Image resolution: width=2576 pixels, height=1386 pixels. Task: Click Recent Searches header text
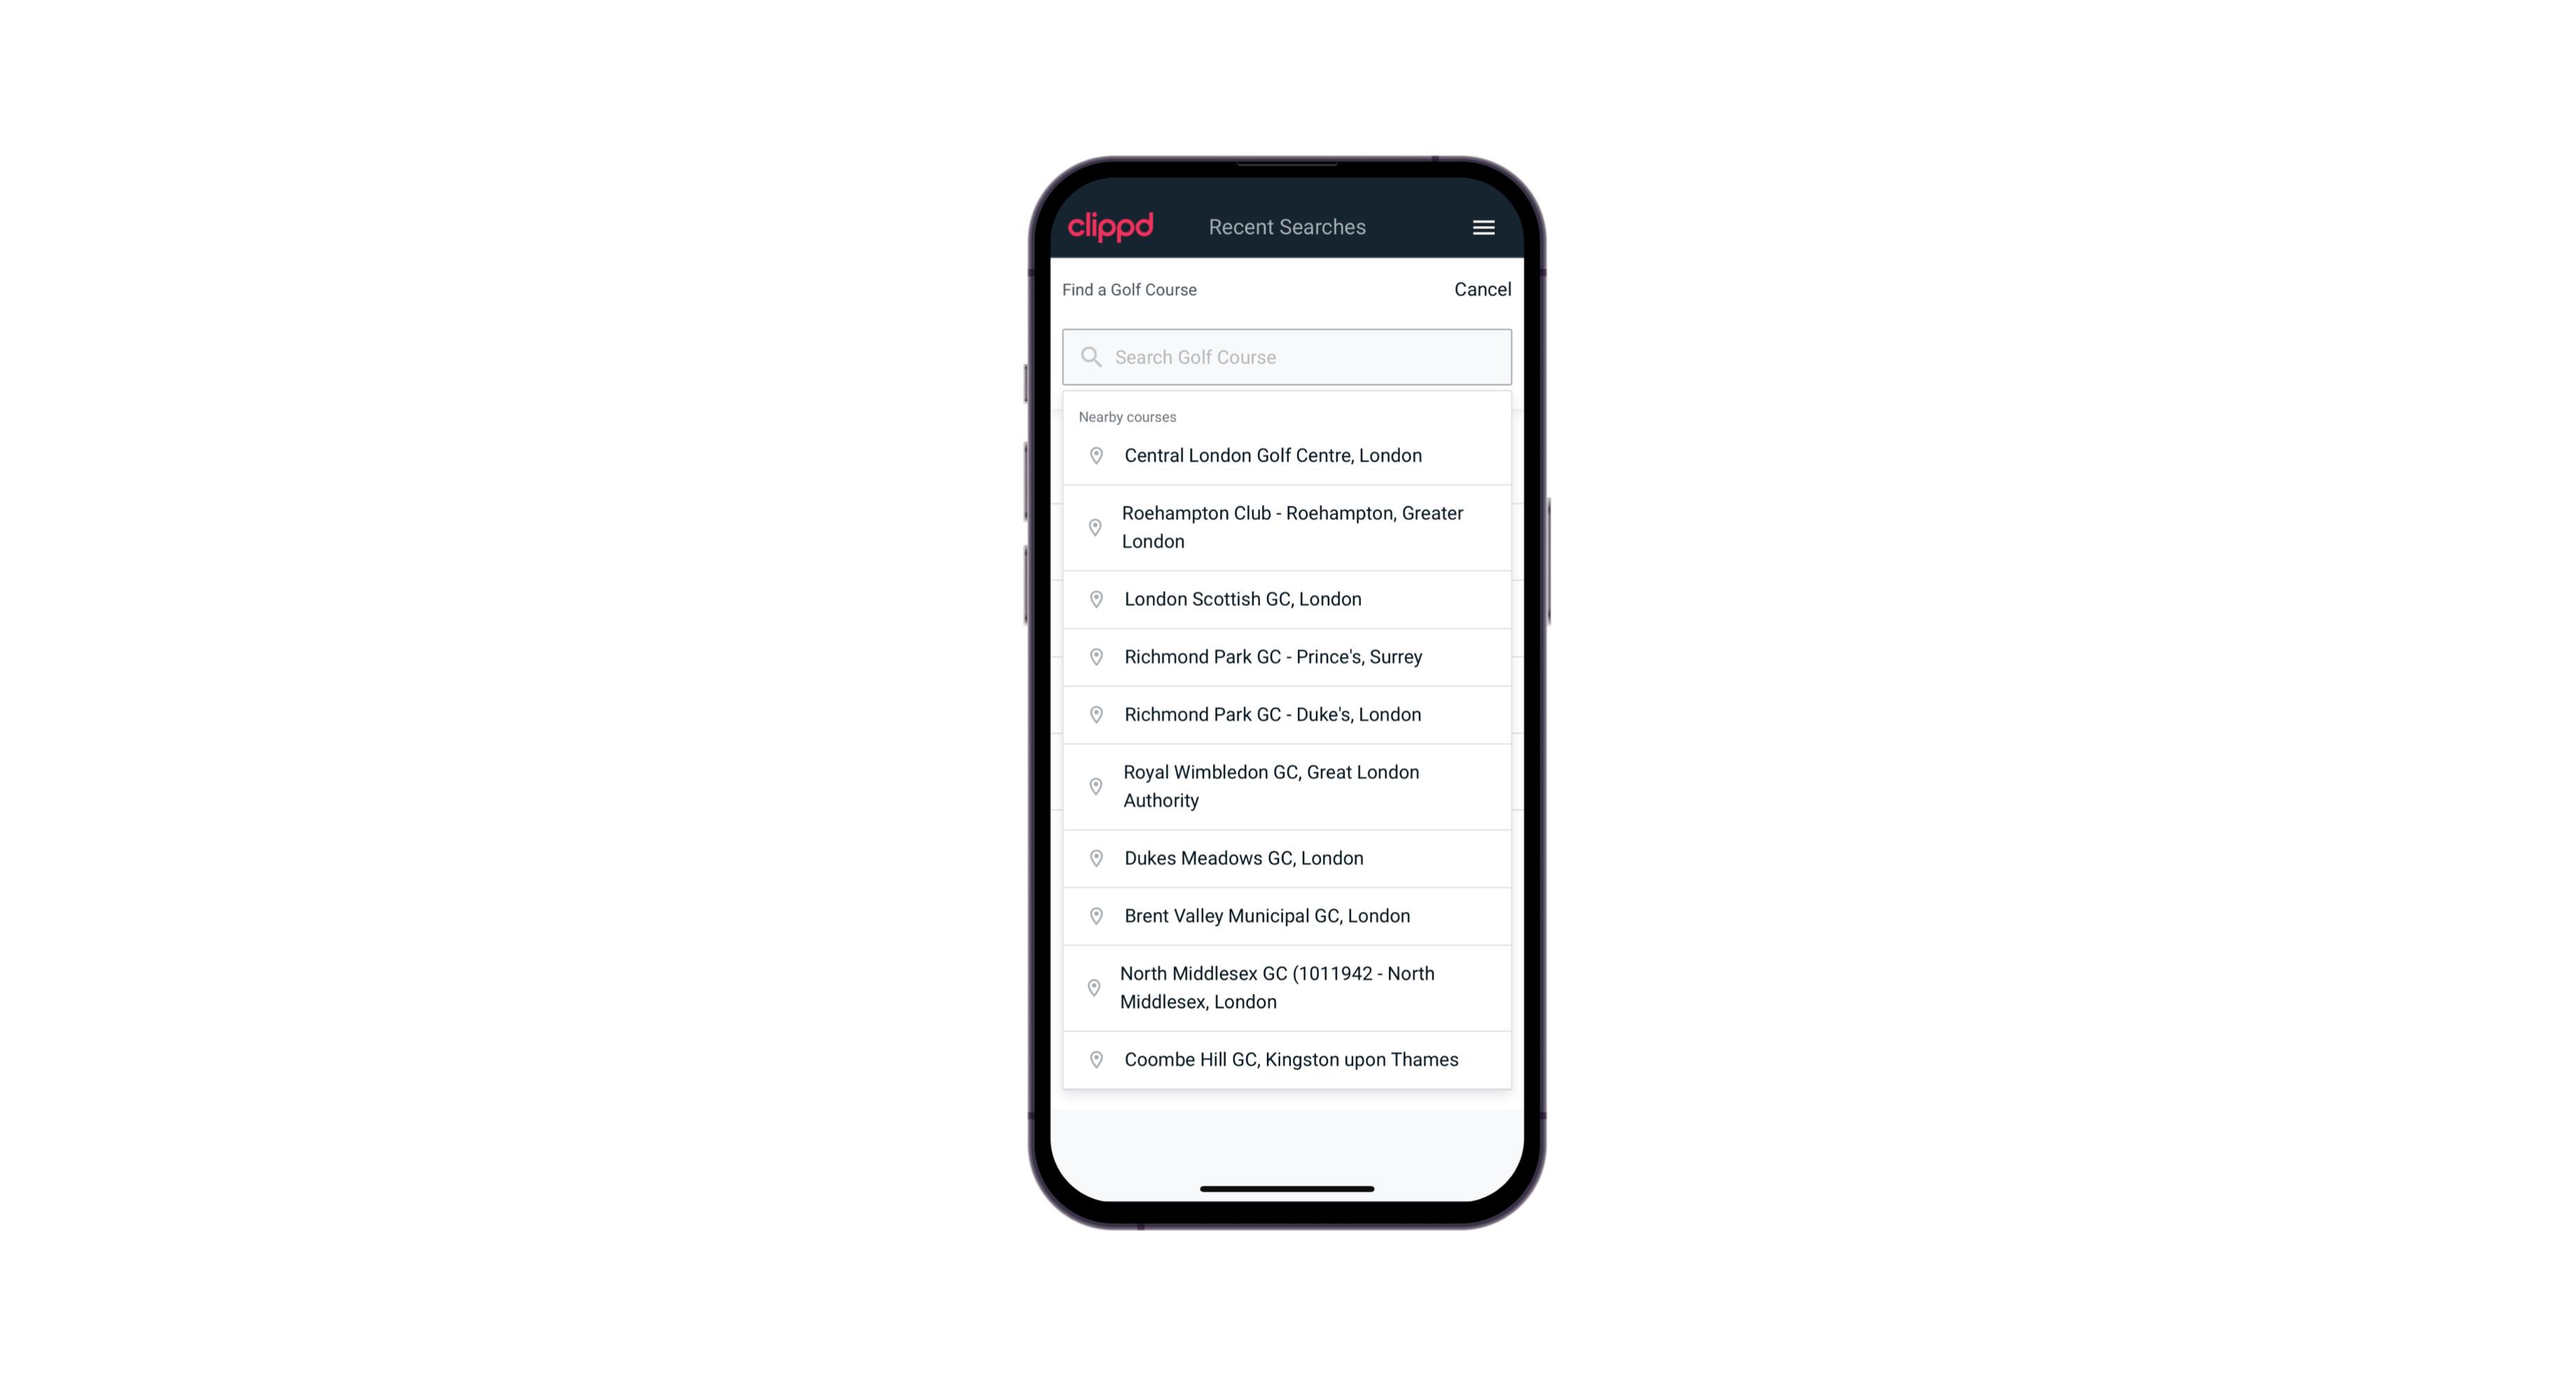(x=1288, y=227)
